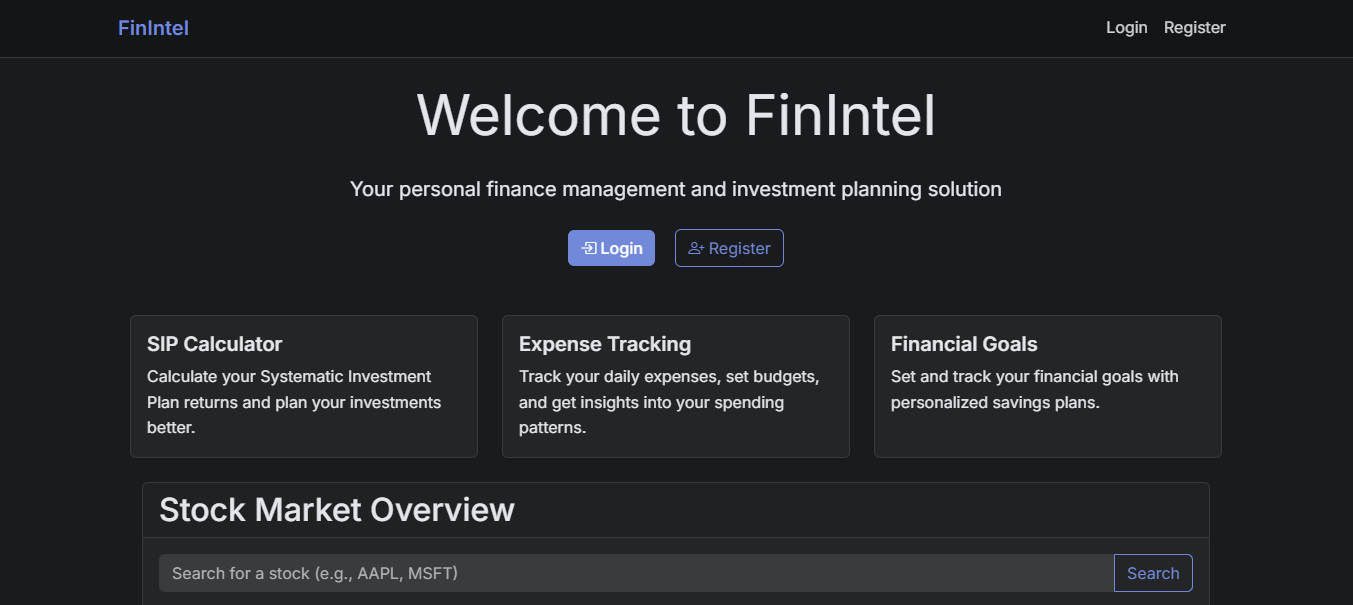1353x605 pixels.
Task: Click the Financial Goals description text
Action: click(1034, 390)
